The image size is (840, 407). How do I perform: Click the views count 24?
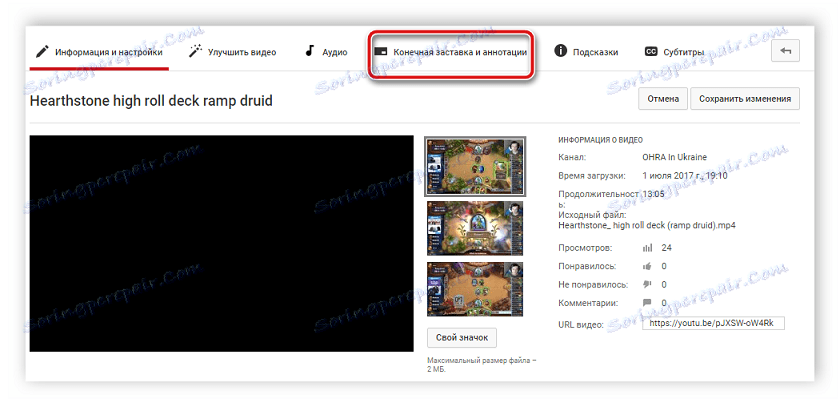[x=666, y=248]
